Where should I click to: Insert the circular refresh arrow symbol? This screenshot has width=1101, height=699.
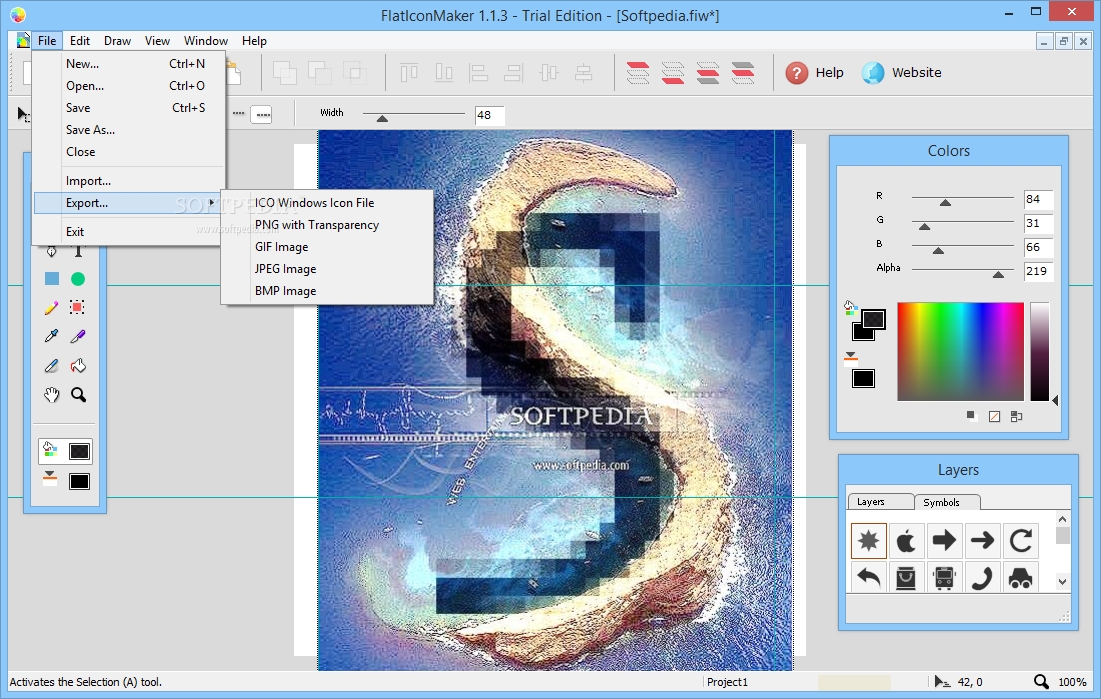pyautogui.click(x=1020, y=540)
